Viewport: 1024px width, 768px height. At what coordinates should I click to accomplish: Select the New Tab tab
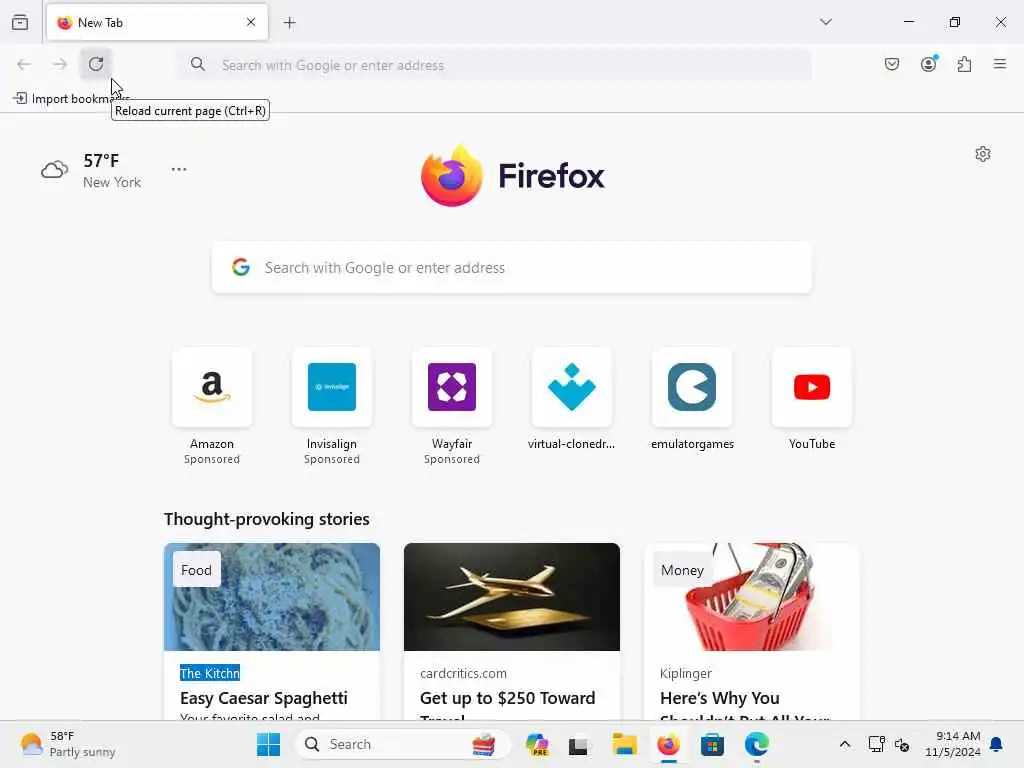click(x=157, y=22)
